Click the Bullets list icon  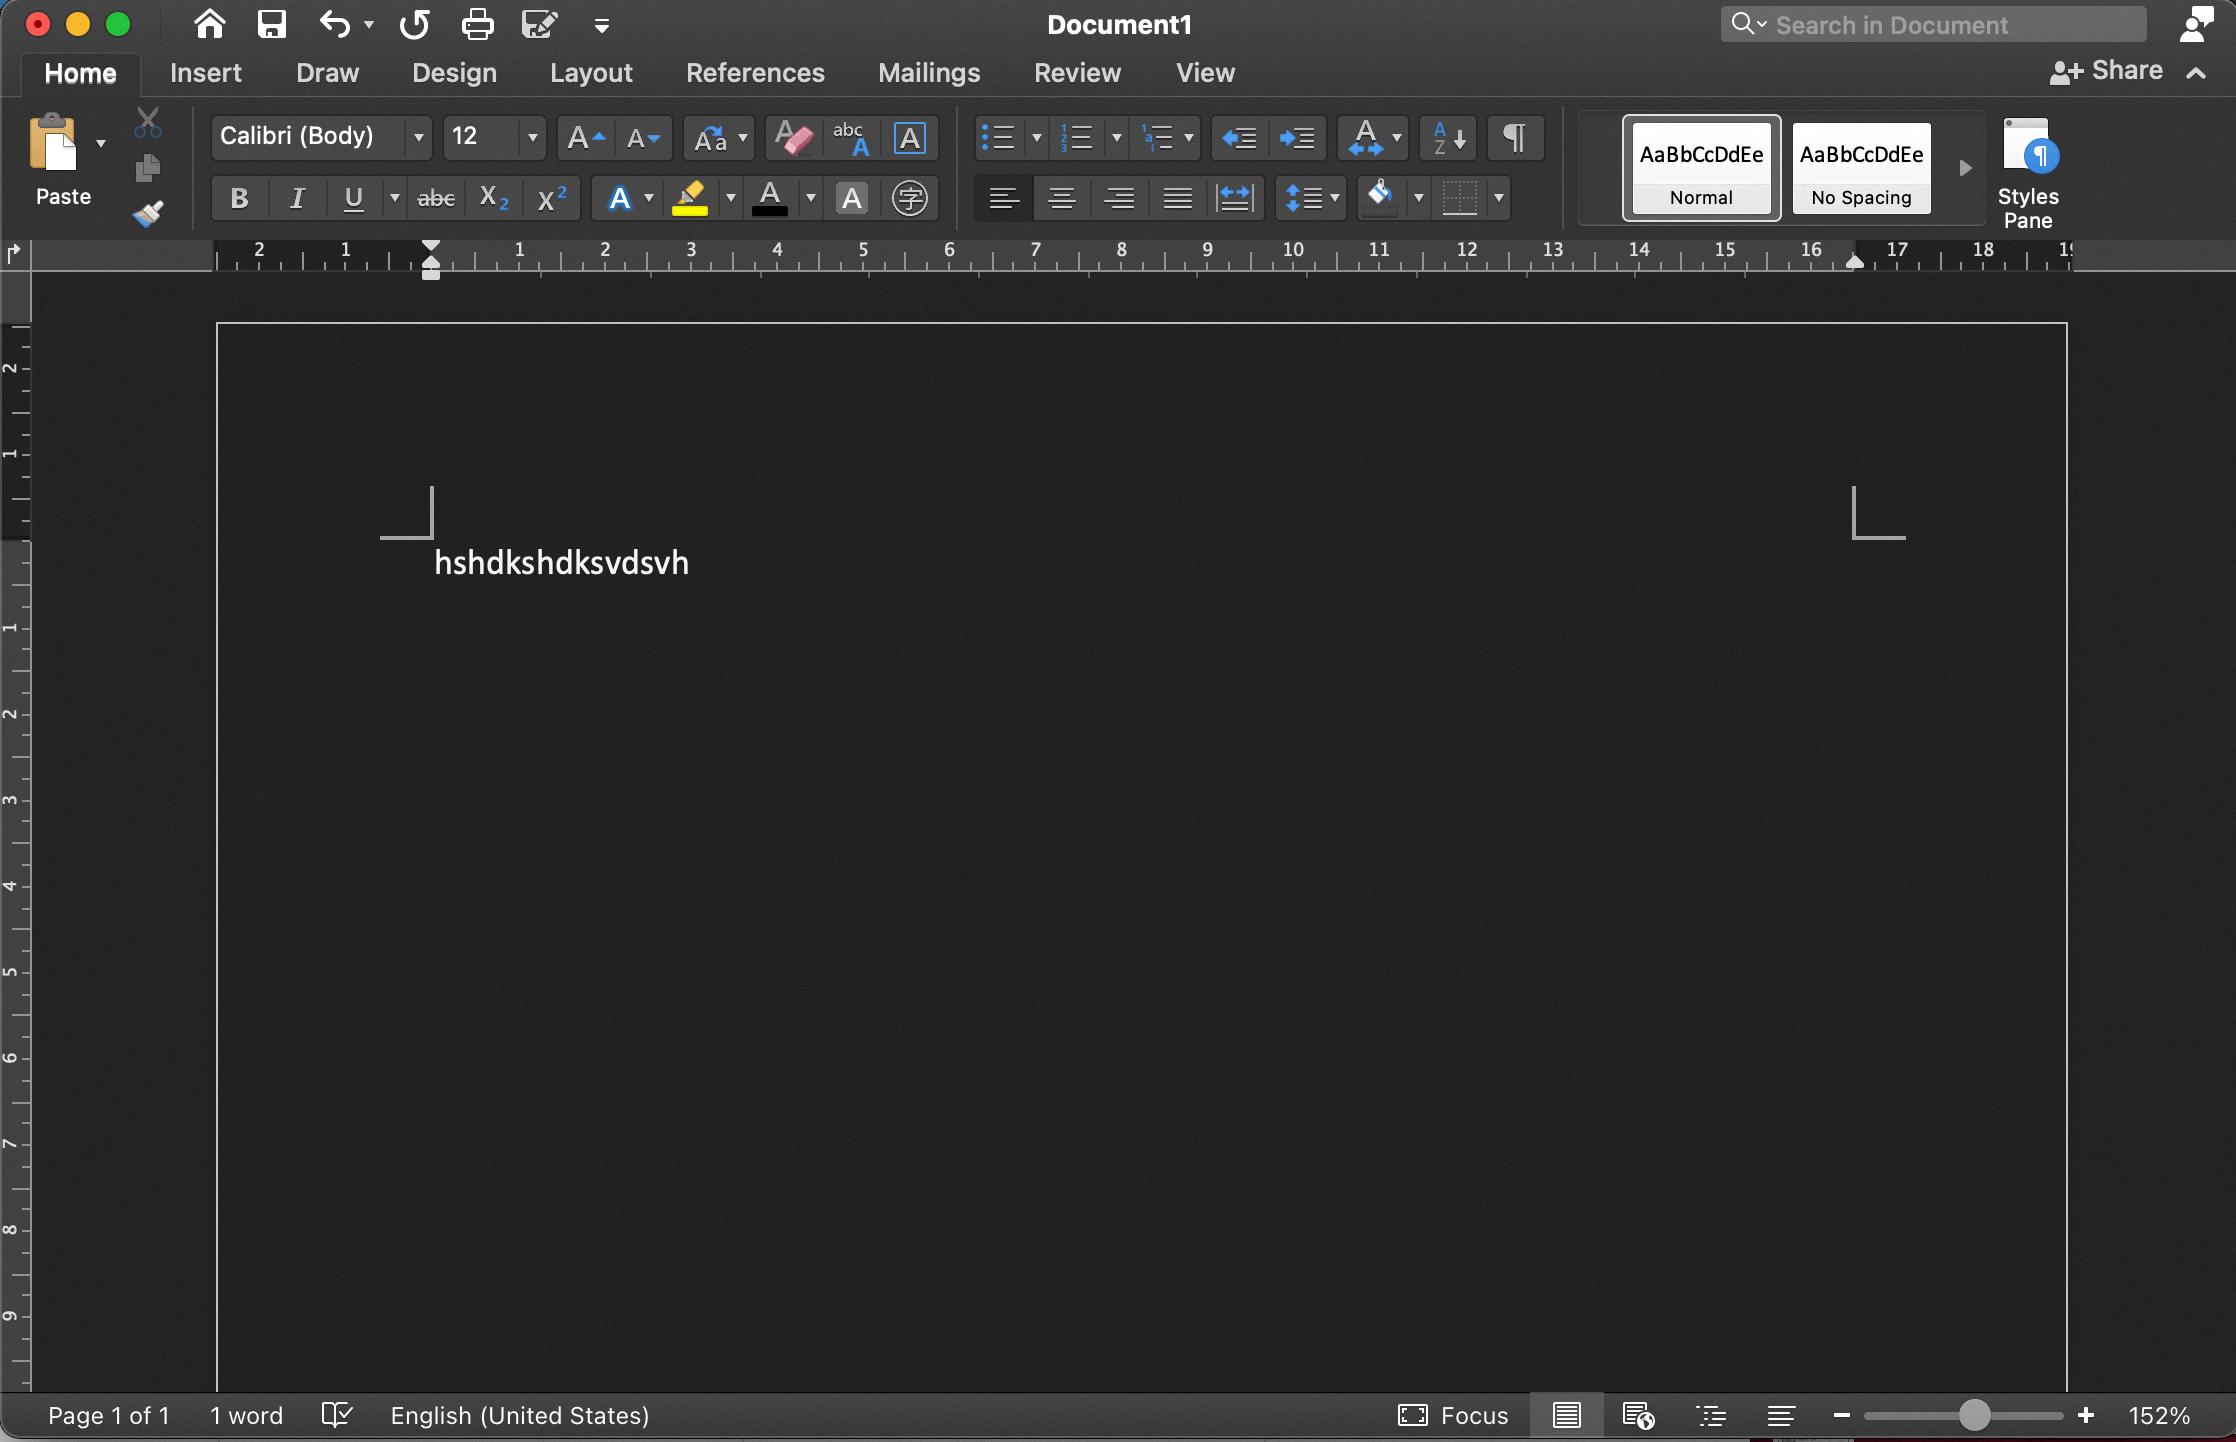996,137
